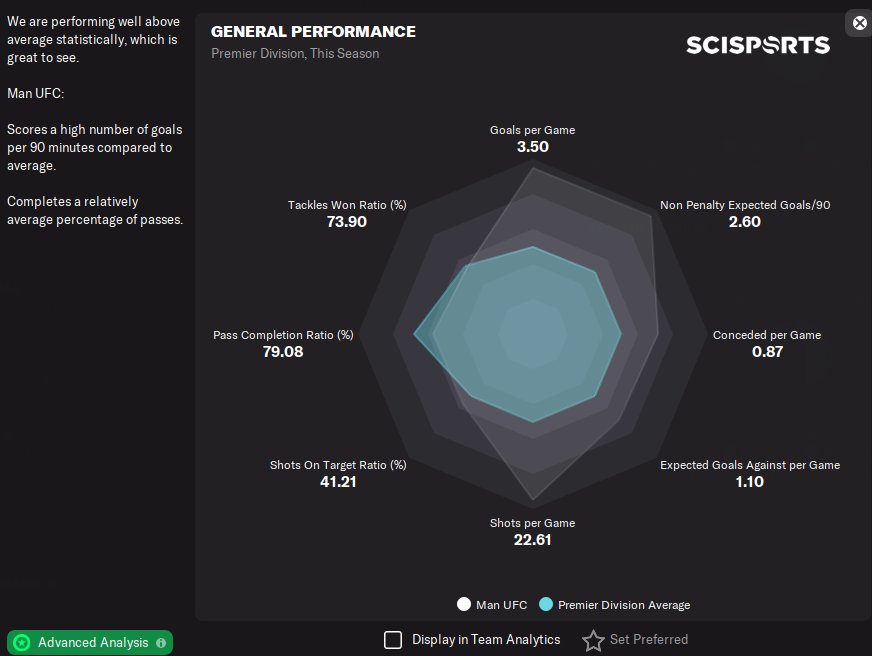Select the Shots per Game axis label

pos(532,523)
